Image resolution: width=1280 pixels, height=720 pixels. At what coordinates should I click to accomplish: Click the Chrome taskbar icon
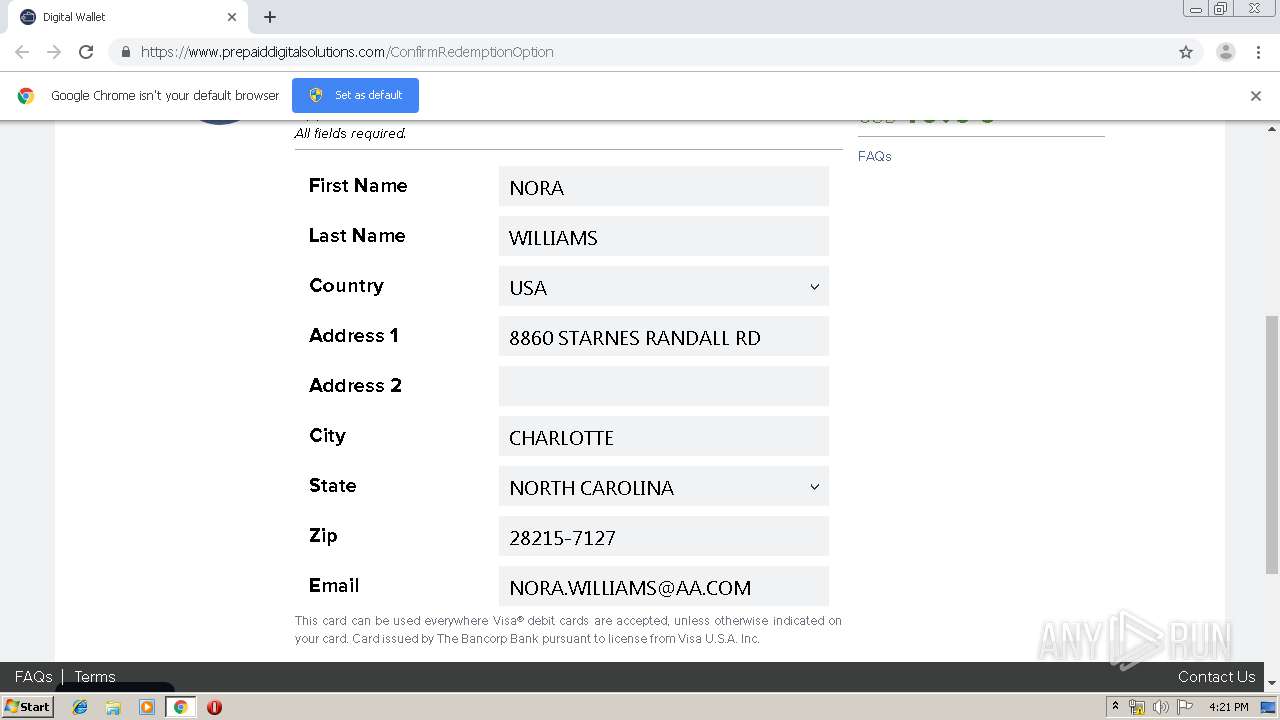(180, 707)
